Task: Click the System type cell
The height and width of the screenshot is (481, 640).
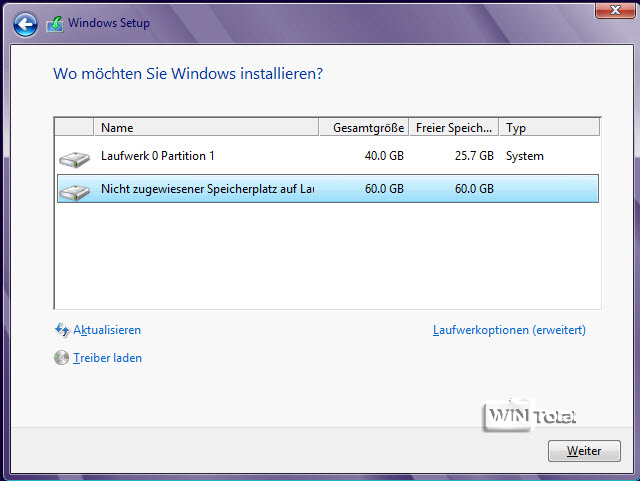Action: point(524,156)
